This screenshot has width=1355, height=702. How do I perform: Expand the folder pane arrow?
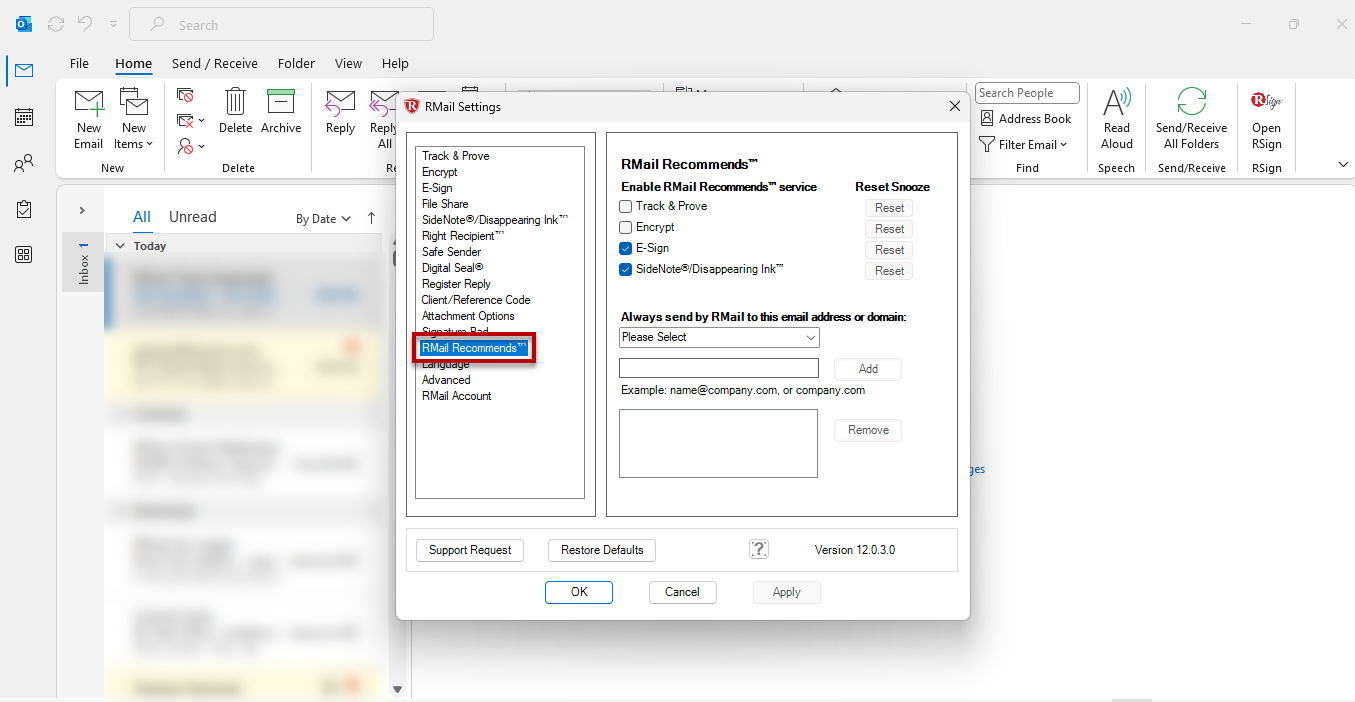(82, 210)
